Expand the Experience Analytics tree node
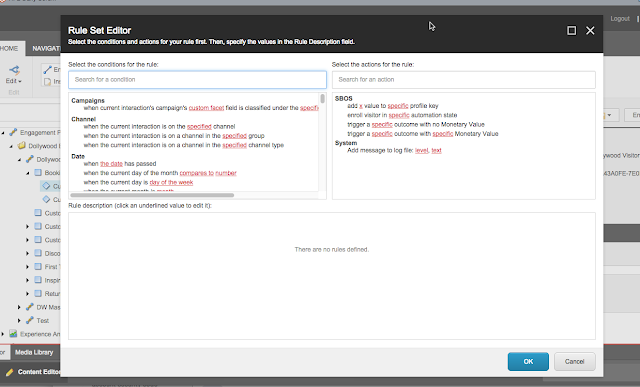The height and width of the screenshot is (387, 640). click(x=3, y=334)
